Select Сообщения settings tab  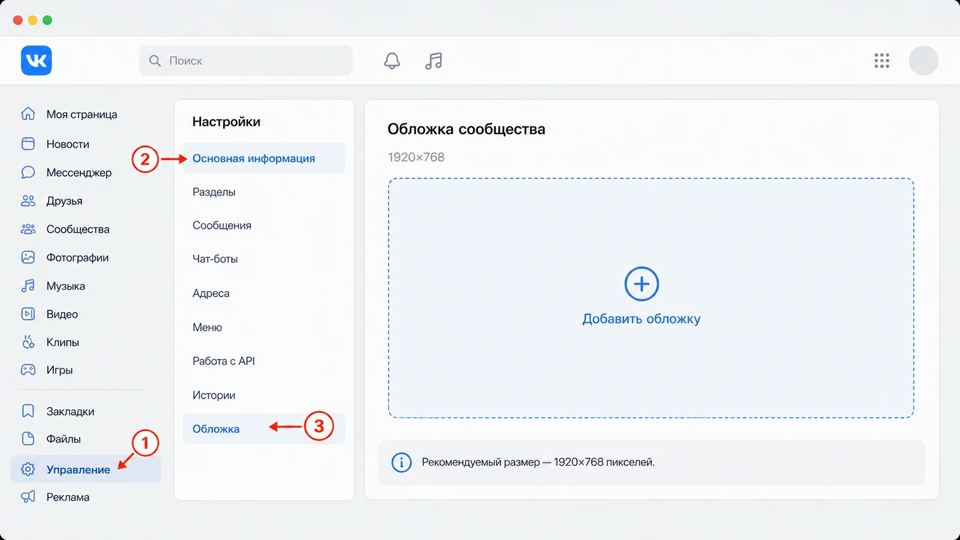coord(222,225)
